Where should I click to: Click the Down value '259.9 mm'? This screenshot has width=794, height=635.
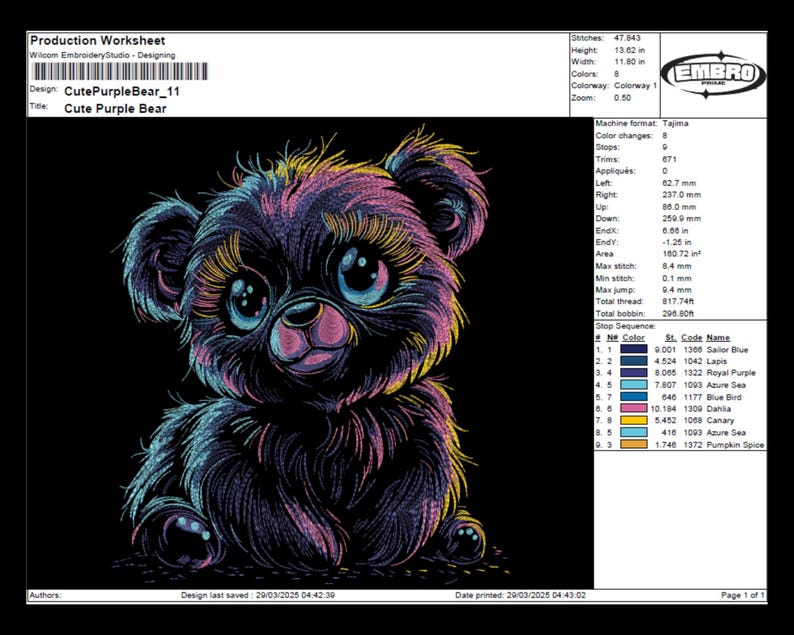[x=682, y=218]
